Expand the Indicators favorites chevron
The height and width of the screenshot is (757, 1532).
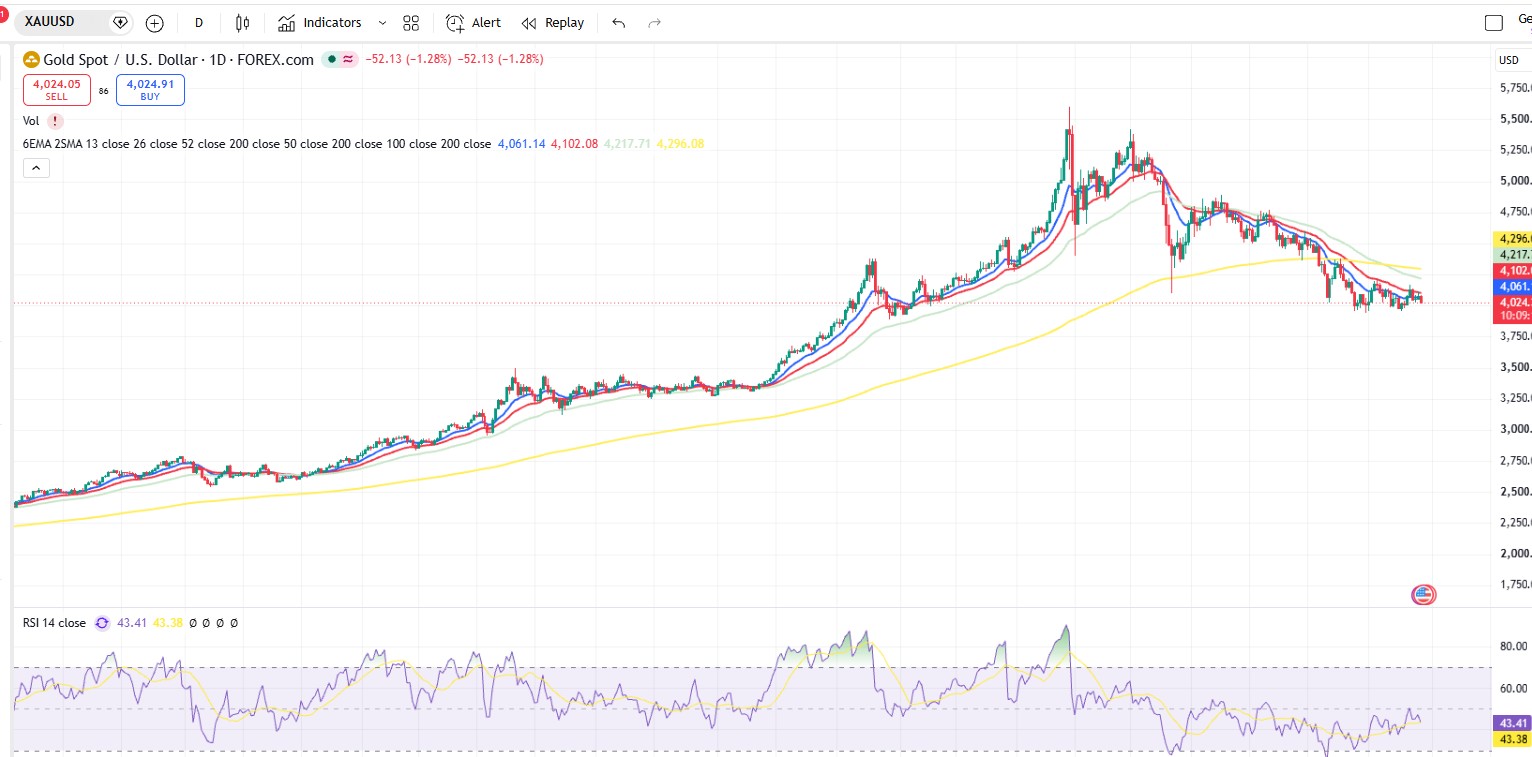point(383,22)
